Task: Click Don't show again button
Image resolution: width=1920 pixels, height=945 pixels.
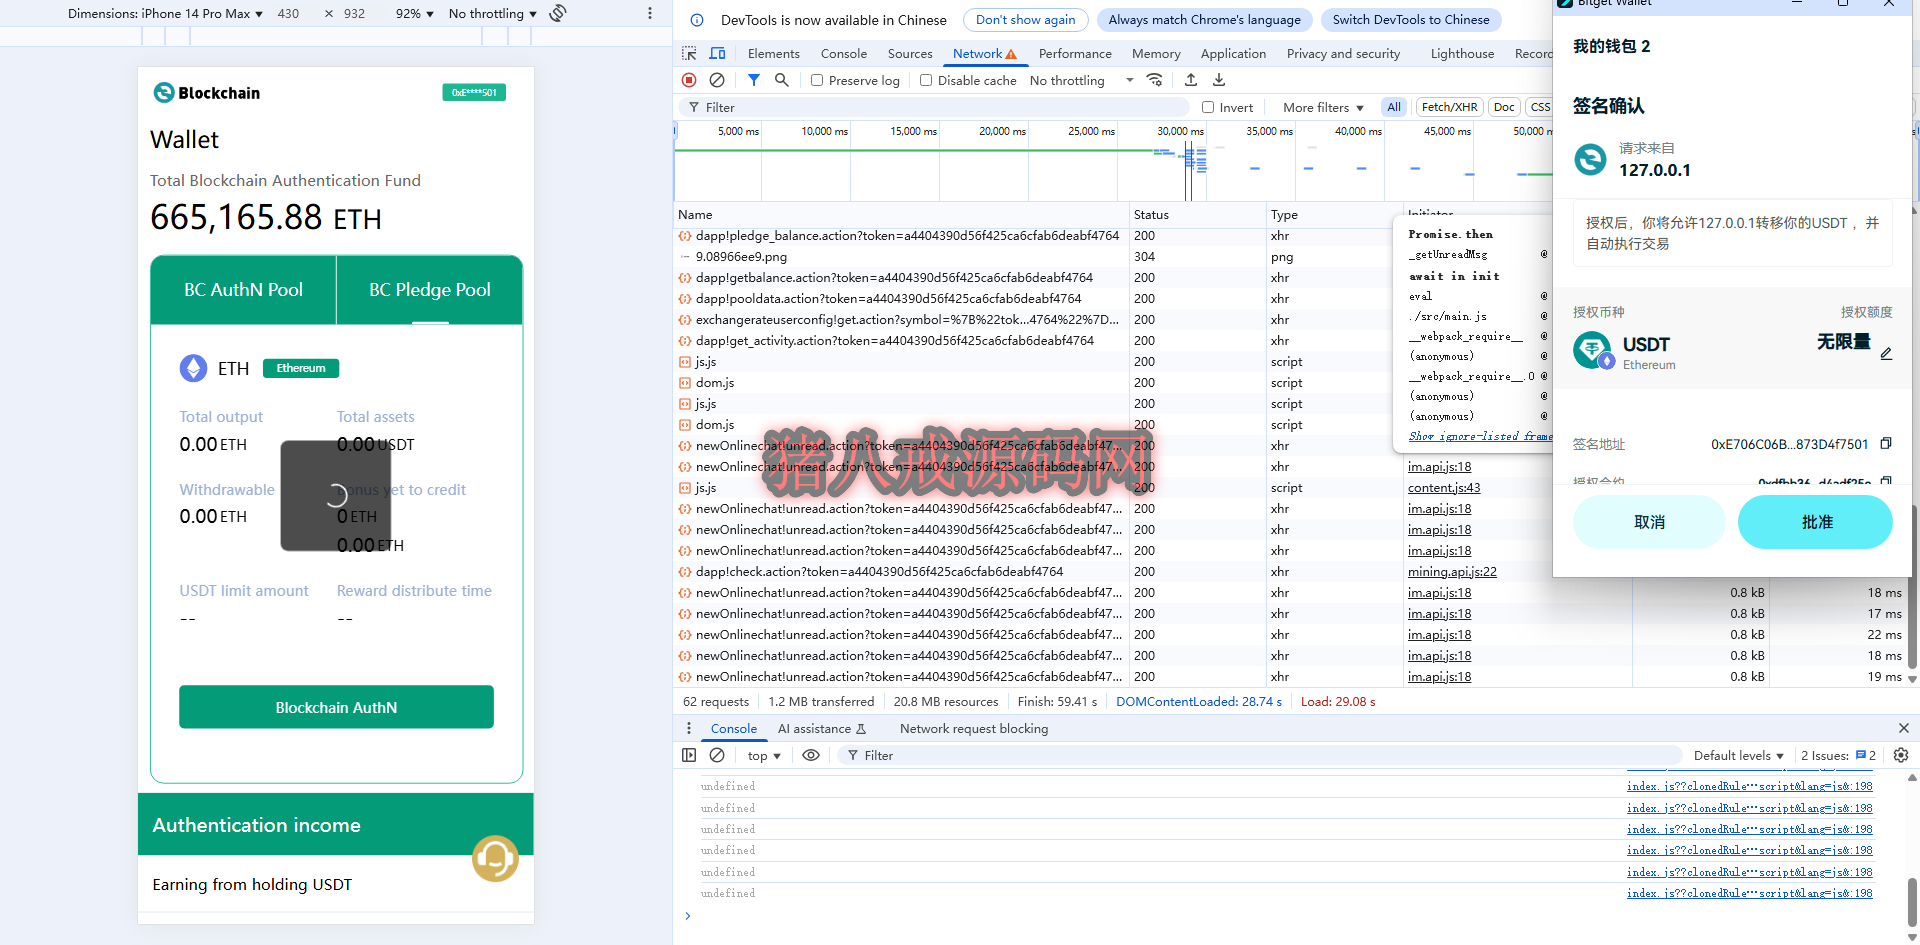Action: pyautogui.click(x=1025, y=20)
